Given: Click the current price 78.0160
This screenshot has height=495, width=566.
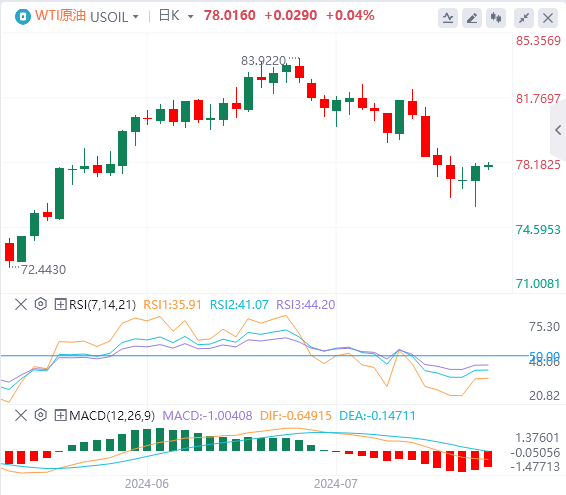Looking at the screenshot, I should tap(230, 16).
